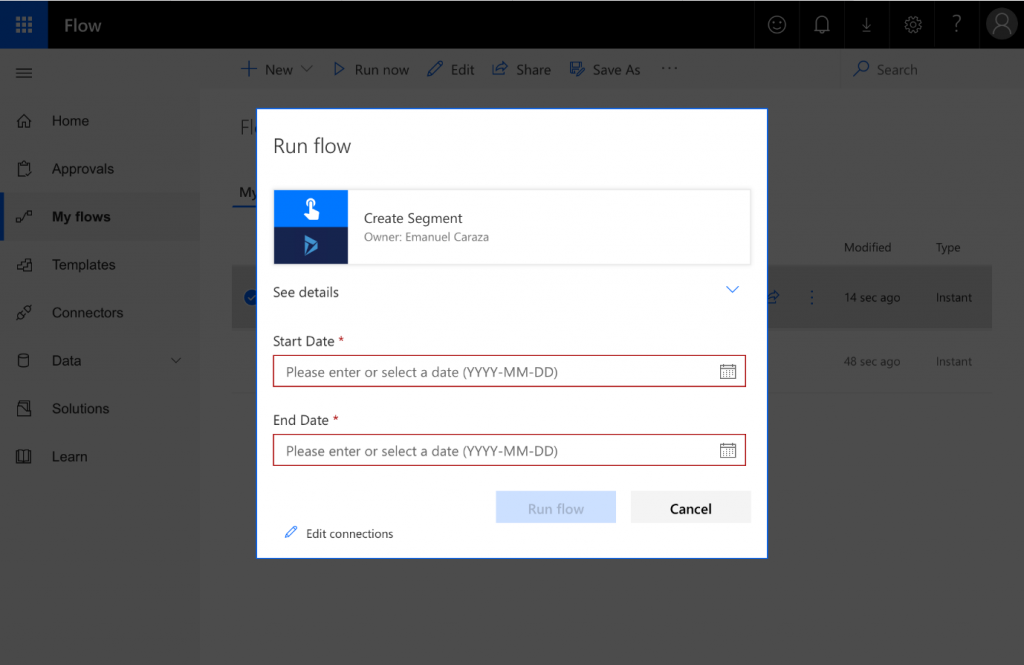Click inside the End Date input field

pos(480,450)
